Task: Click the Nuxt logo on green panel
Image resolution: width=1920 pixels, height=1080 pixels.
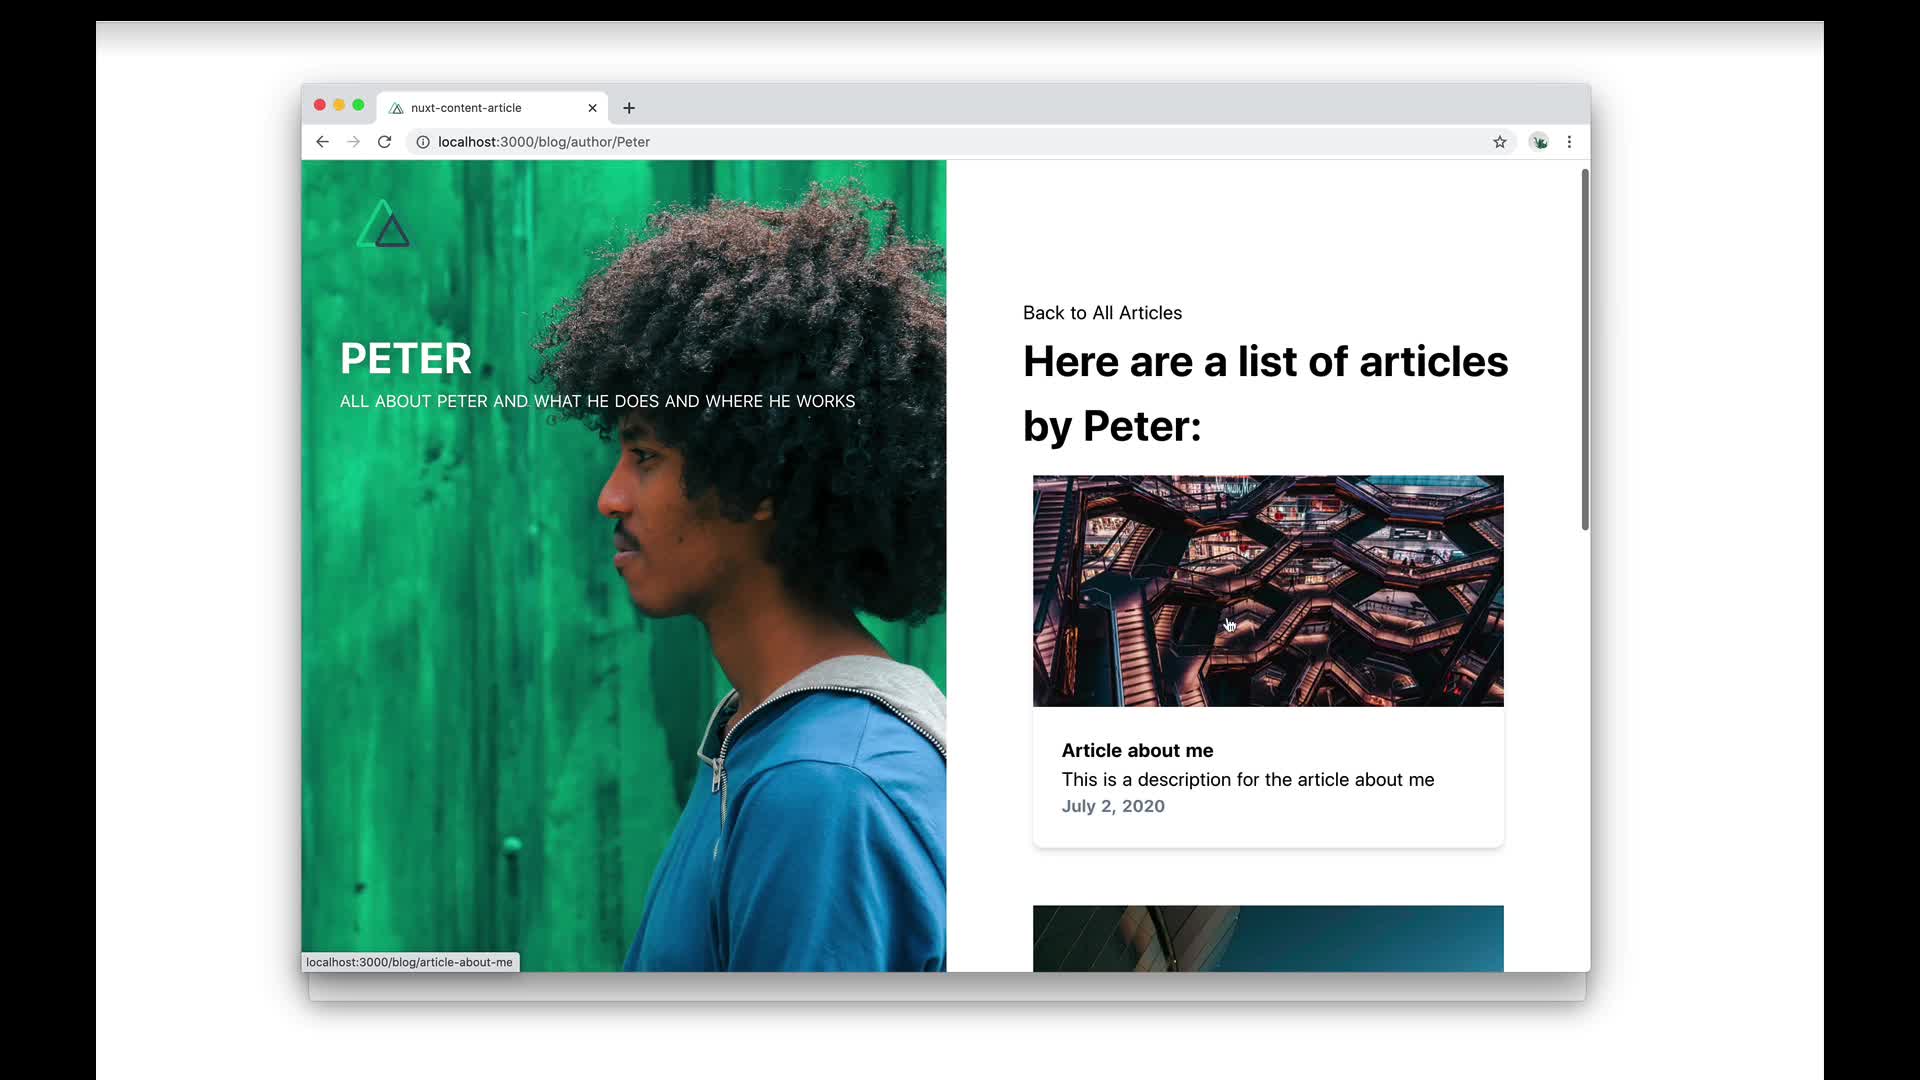Action: 383,223
